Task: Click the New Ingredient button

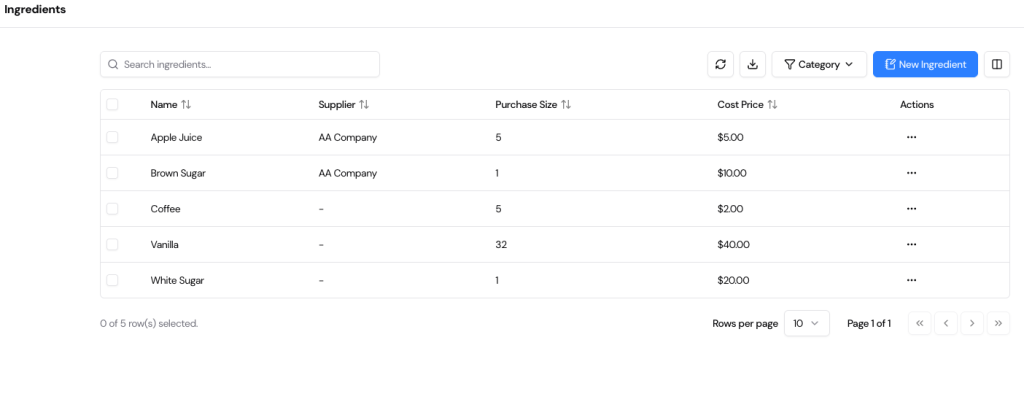Action: pyautogui.click(x=925, y=64)
